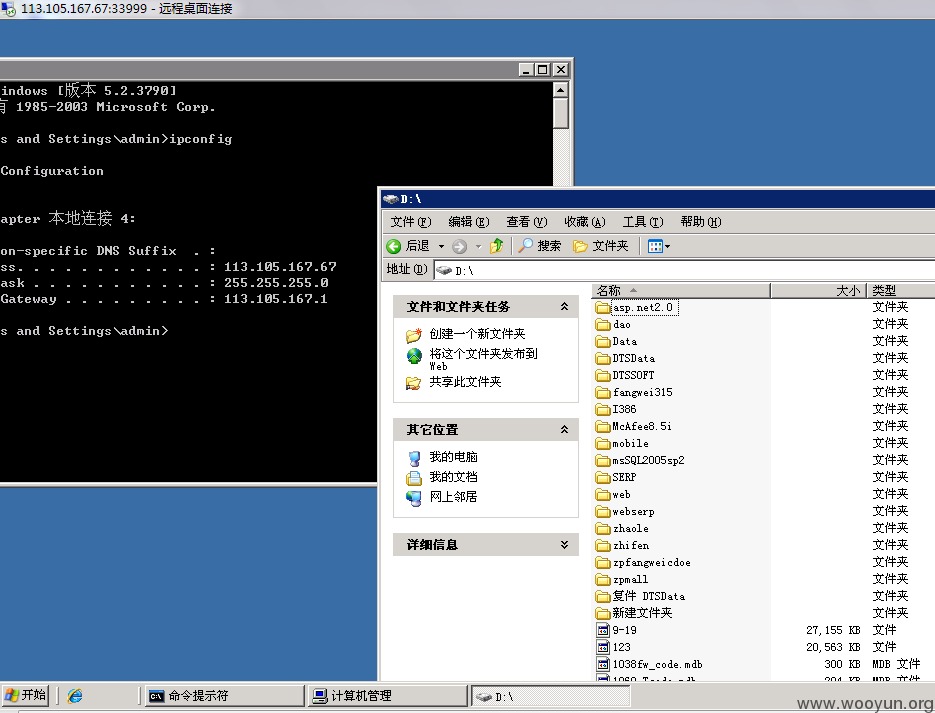Click the Views grid icon
The width and height of the screenshot is (935, 713).
point(655,246)
